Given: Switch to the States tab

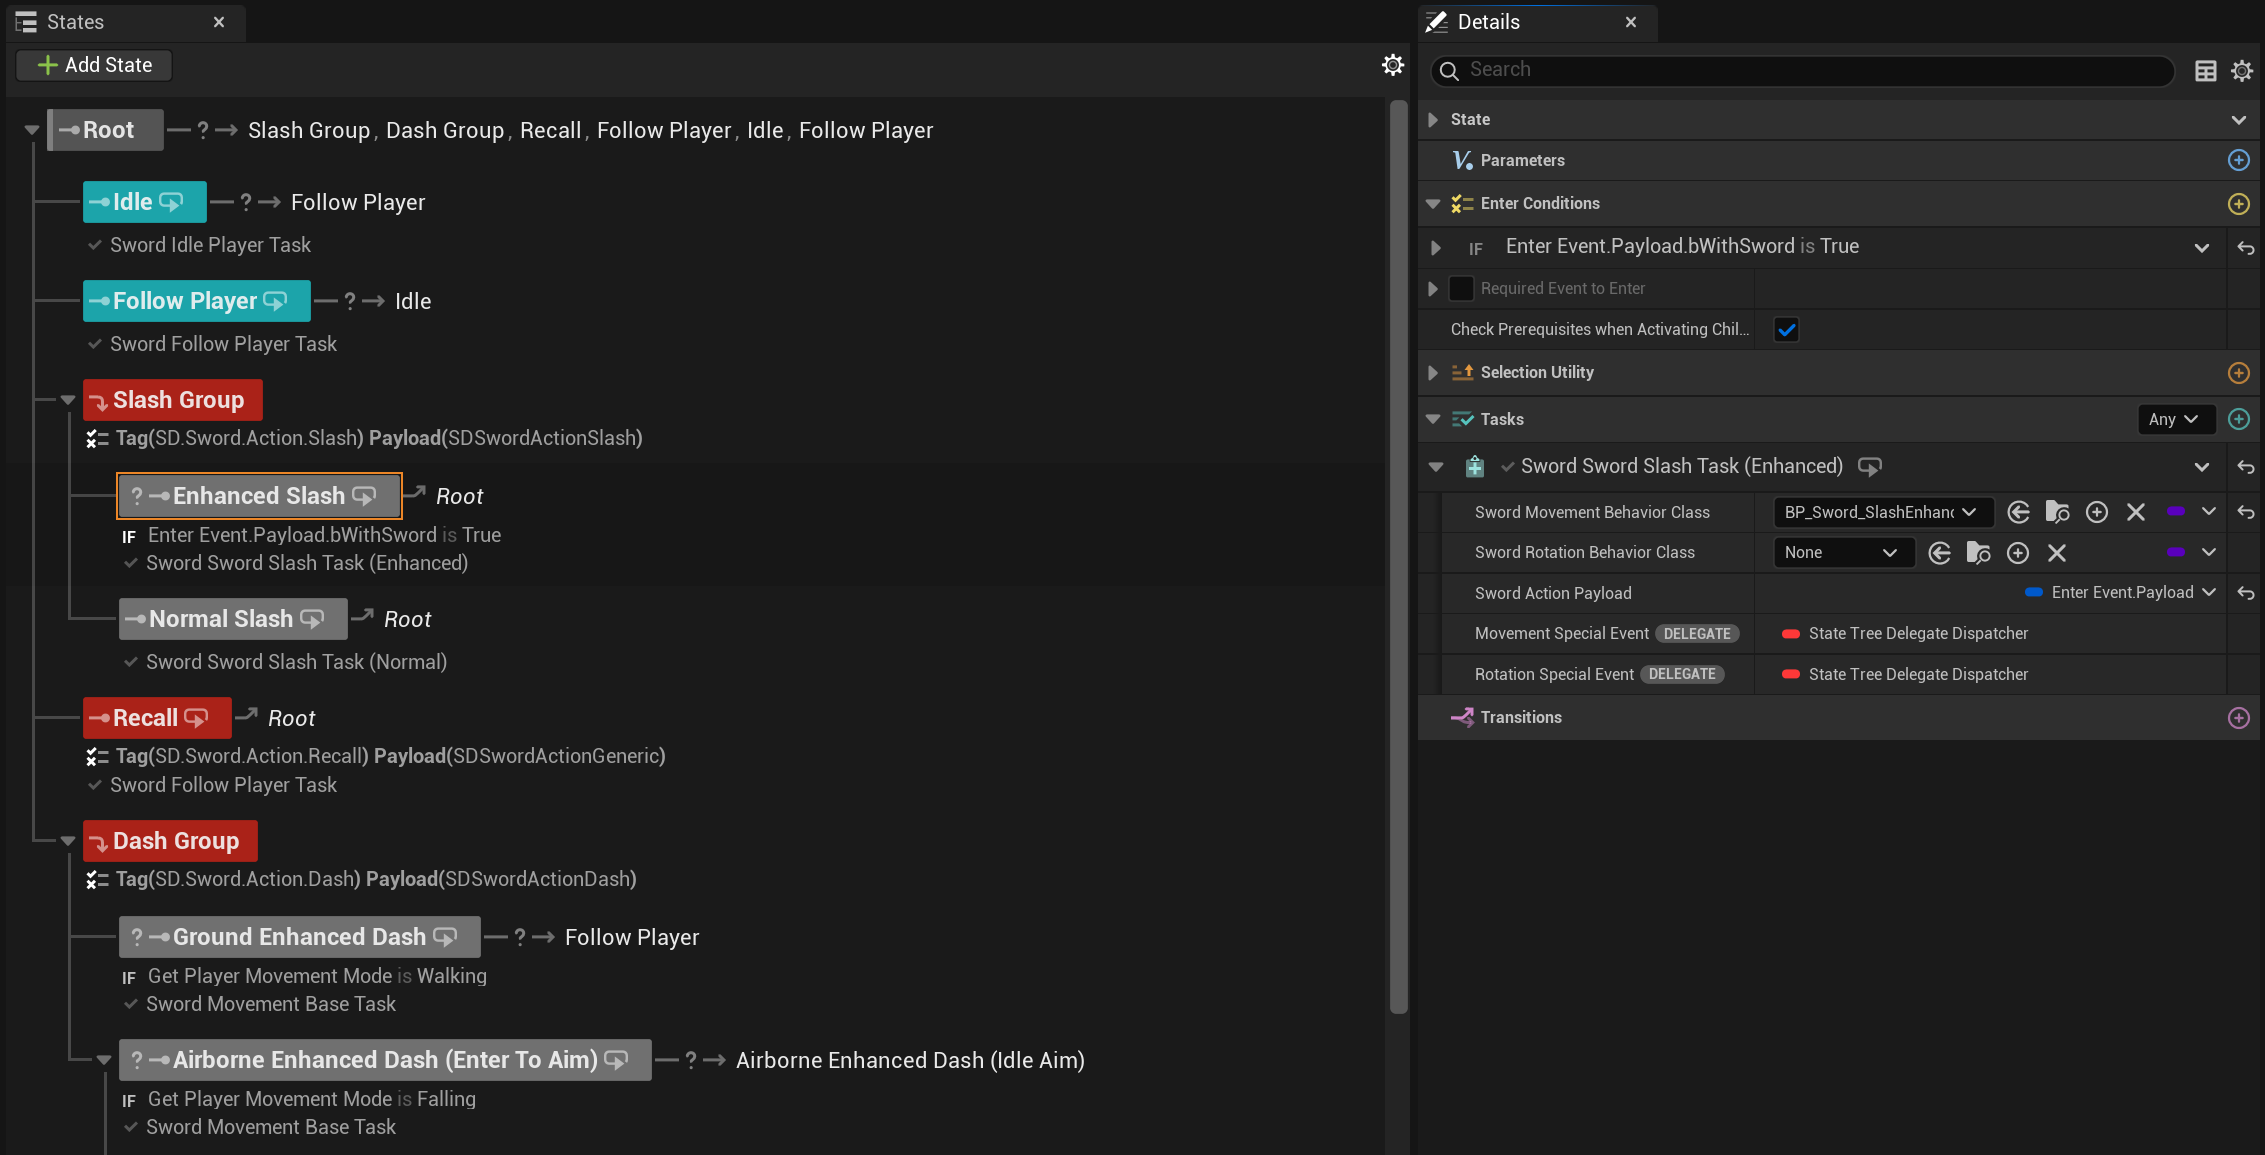Looking at the screenshot, I should pos(75,22).
